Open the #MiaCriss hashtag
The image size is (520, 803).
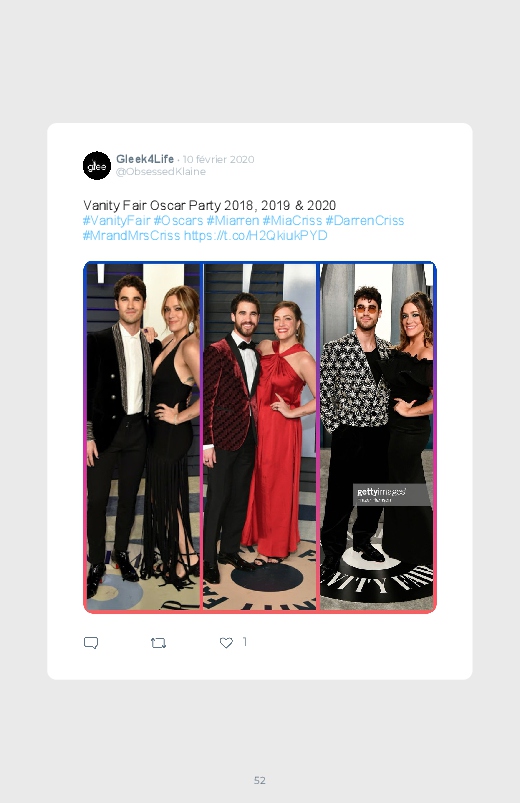(x=292, y=220)
